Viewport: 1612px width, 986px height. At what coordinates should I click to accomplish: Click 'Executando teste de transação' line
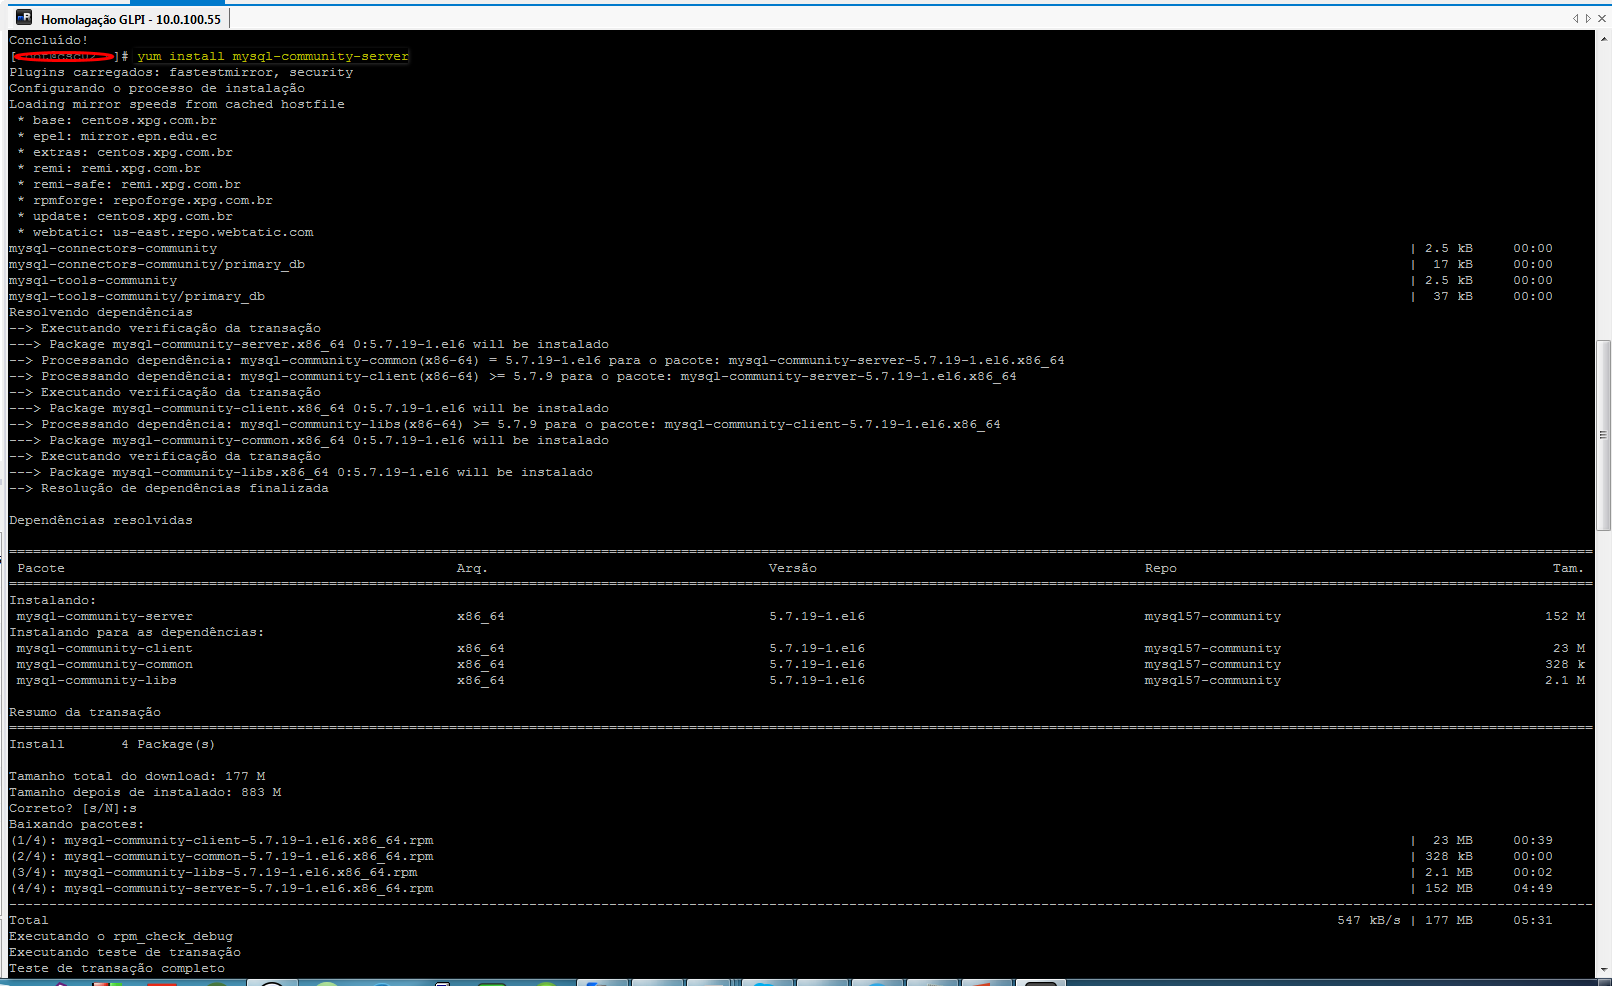click(x=125, y=952)
